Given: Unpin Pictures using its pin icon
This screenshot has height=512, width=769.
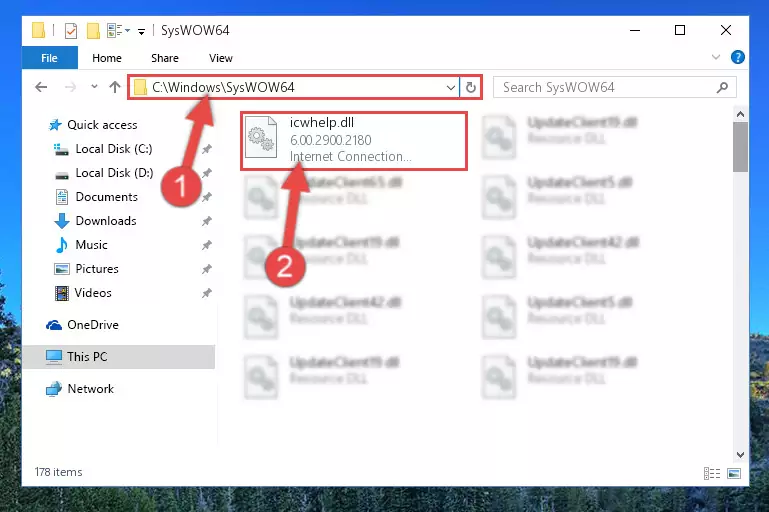Looking at the screenshot, I should [x=206, y=269].
